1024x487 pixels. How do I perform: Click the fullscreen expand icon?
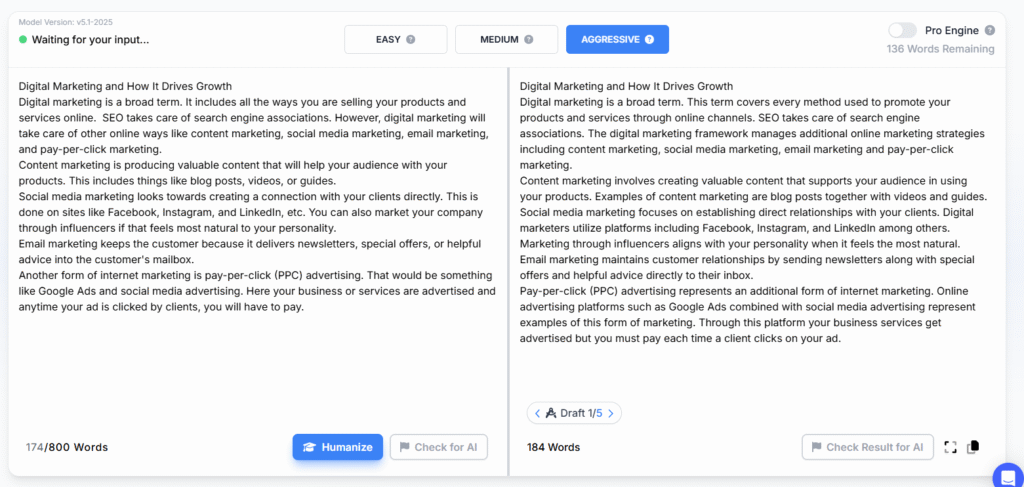point(950,447)
